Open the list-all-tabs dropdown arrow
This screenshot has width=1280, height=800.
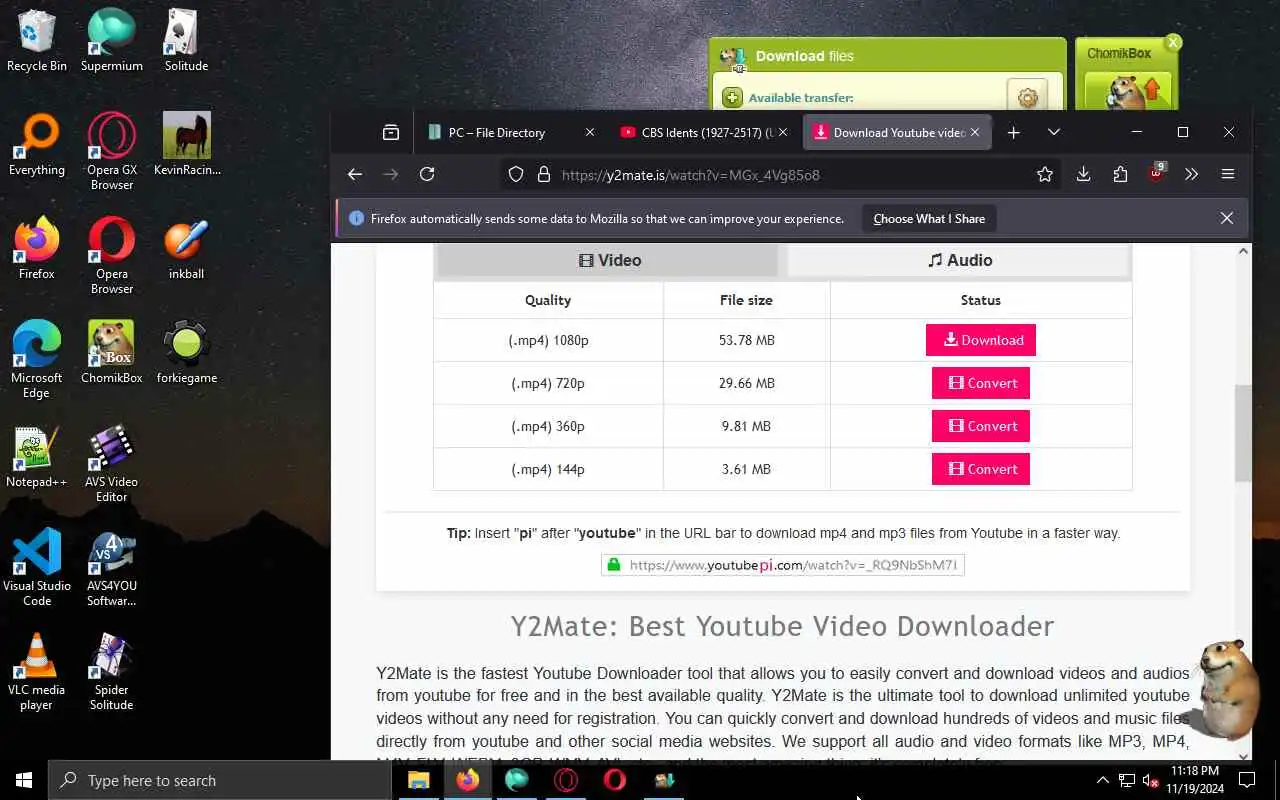click(x=1054, y=132)
